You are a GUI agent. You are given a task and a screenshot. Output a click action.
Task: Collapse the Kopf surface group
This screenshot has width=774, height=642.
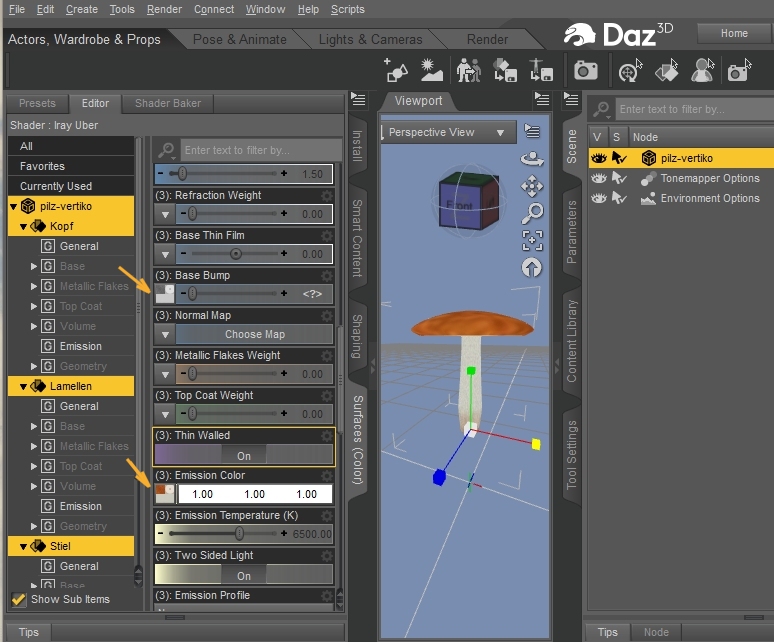[x=23, y=227]
